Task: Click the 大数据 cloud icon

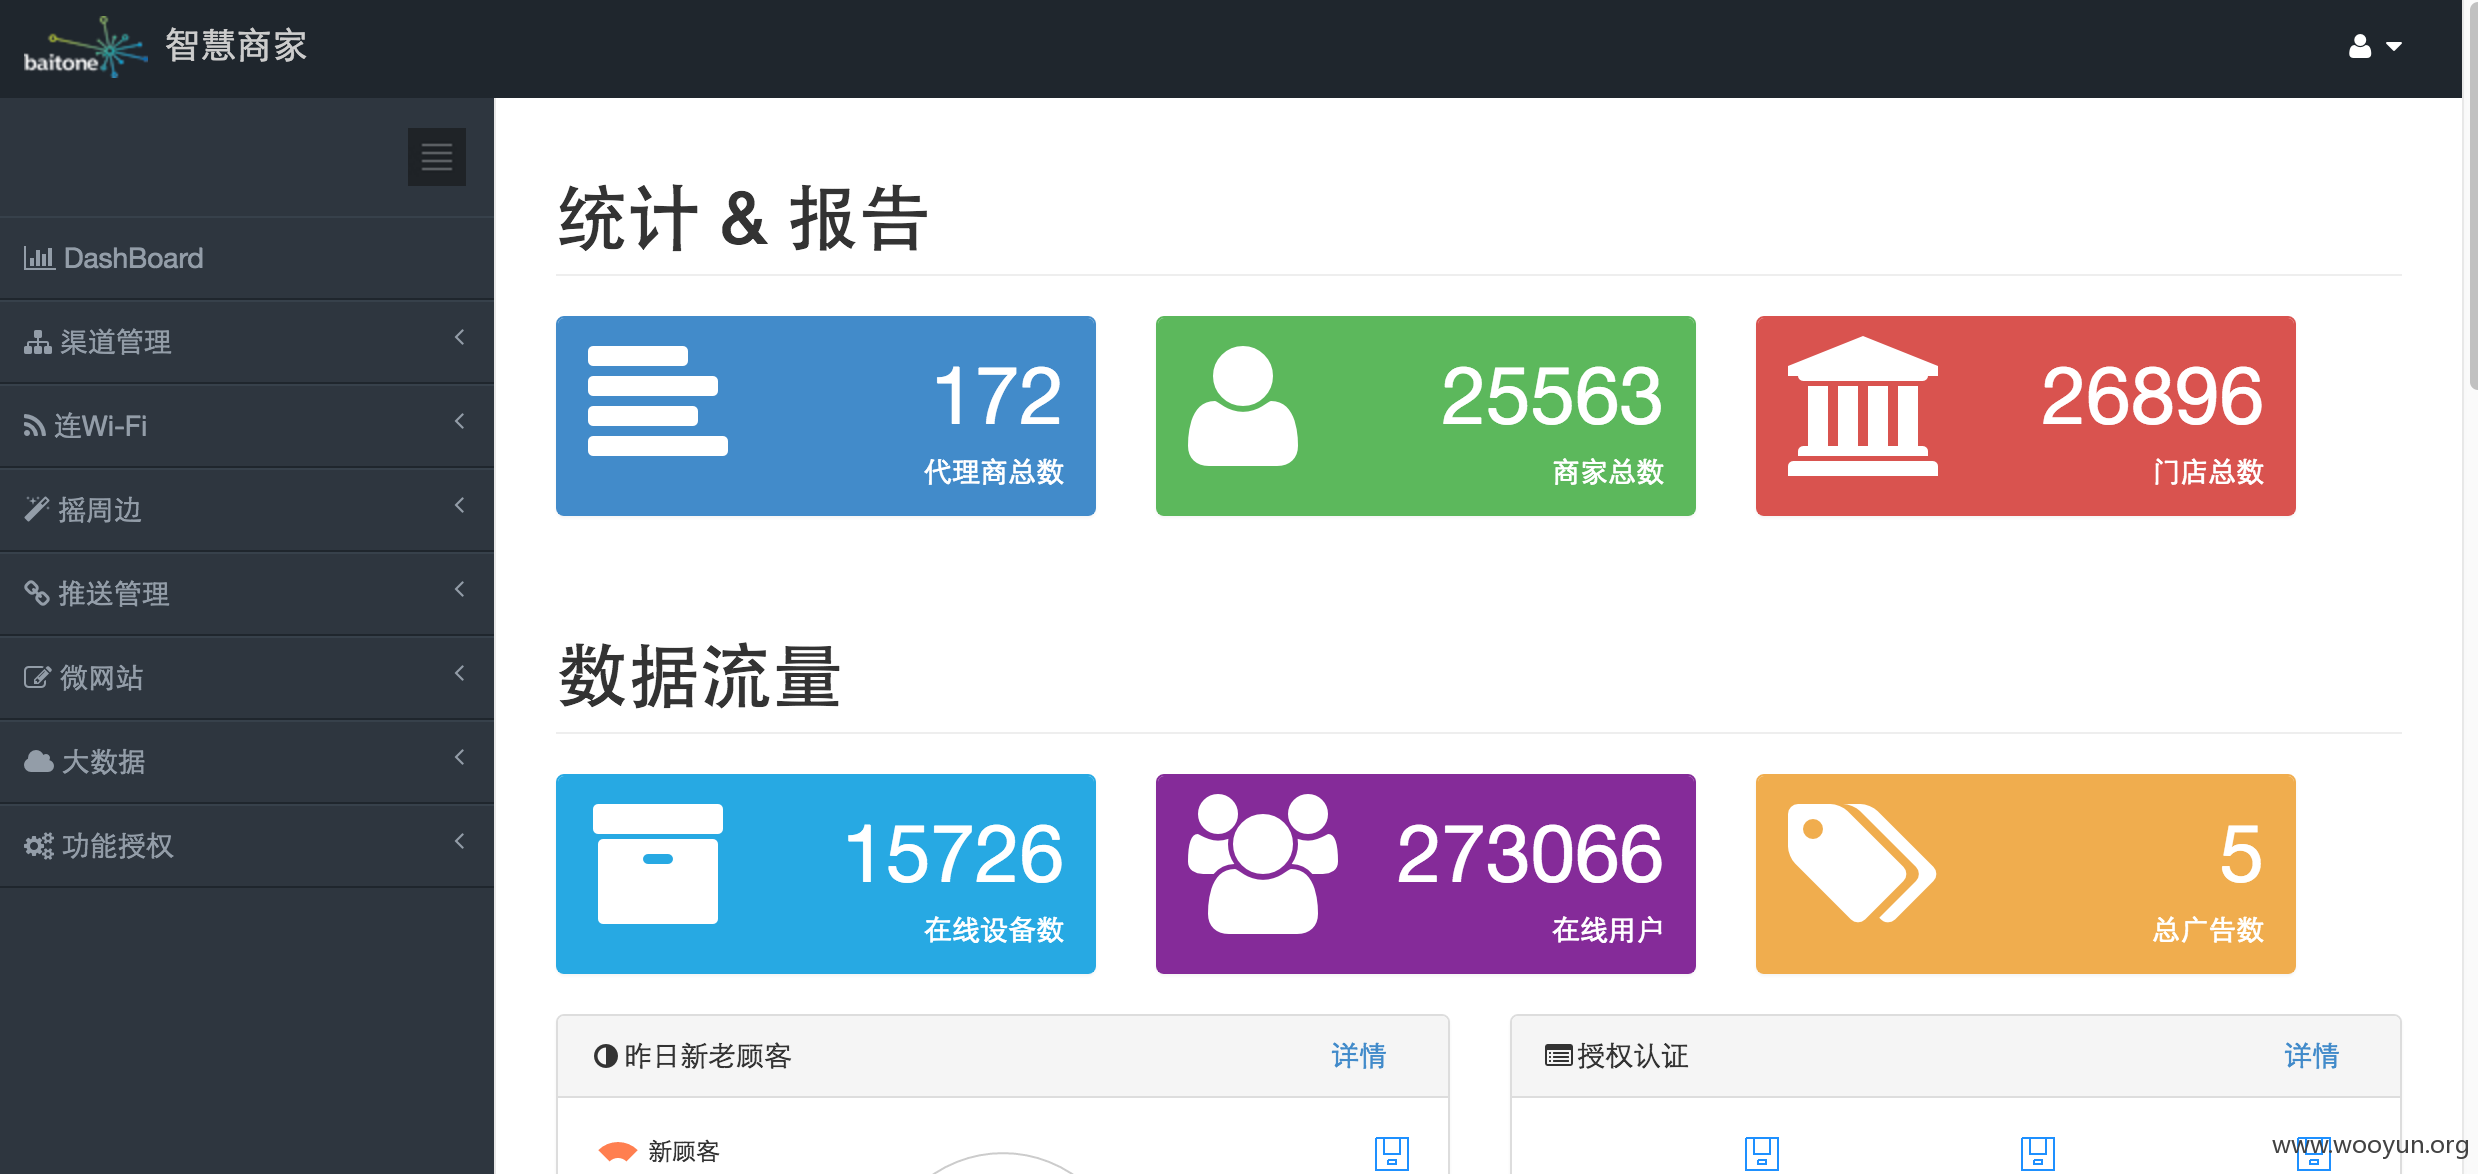Action: coord(39,762)
